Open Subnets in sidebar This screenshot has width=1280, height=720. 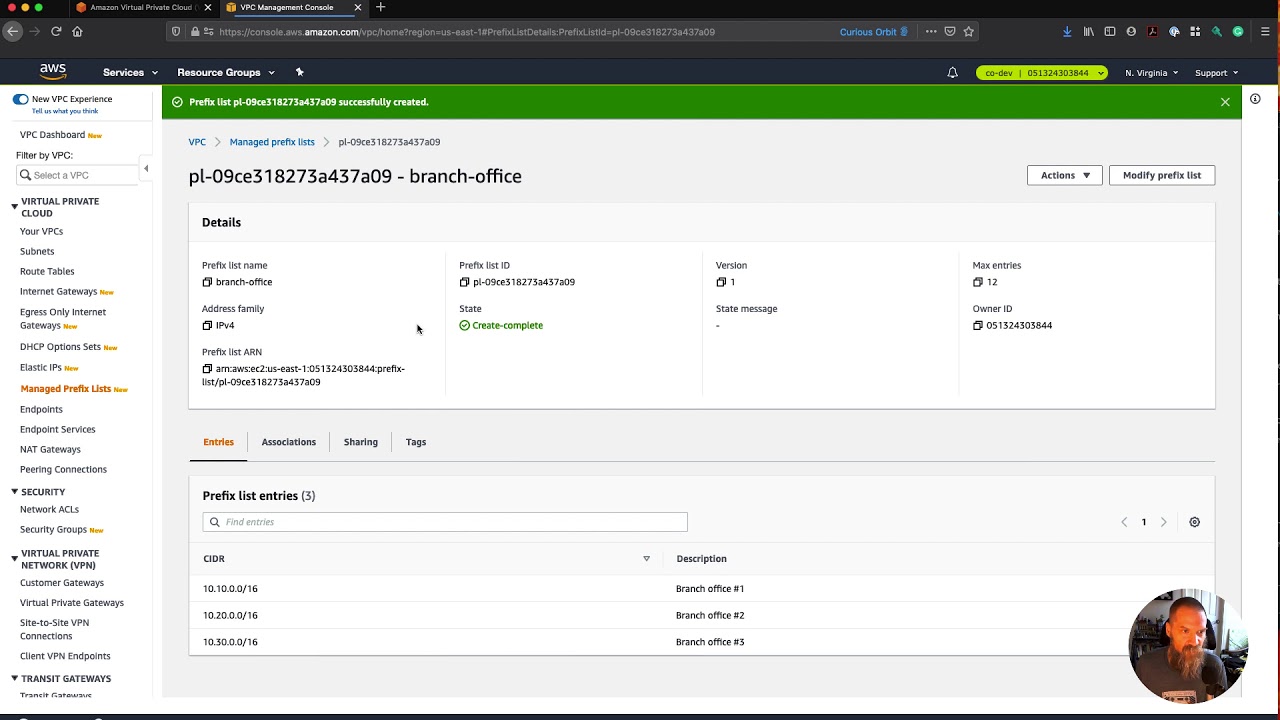[37, 251]
